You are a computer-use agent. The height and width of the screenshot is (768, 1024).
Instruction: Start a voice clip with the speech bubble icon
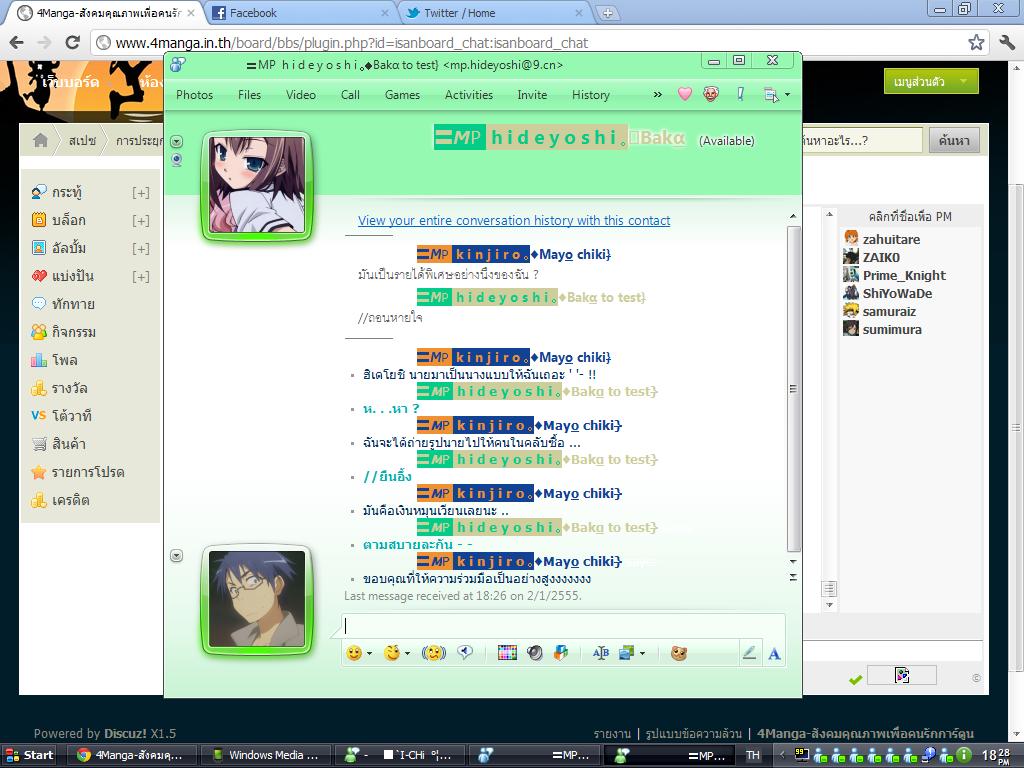465,653
